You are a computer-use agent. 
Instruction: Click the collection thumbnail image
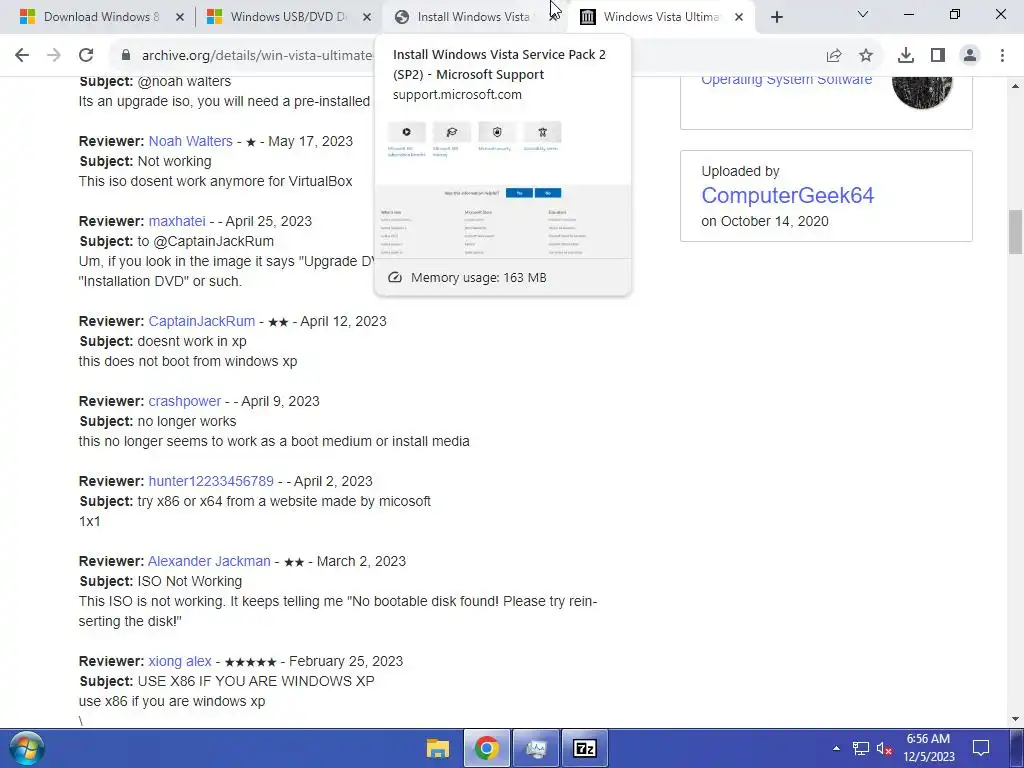921,90
